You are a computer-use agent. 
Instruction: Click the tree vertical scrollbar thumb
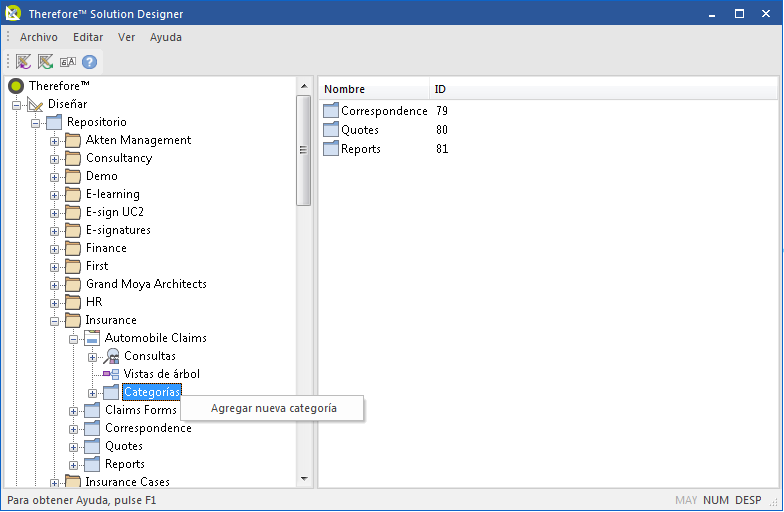pos(304,150)
